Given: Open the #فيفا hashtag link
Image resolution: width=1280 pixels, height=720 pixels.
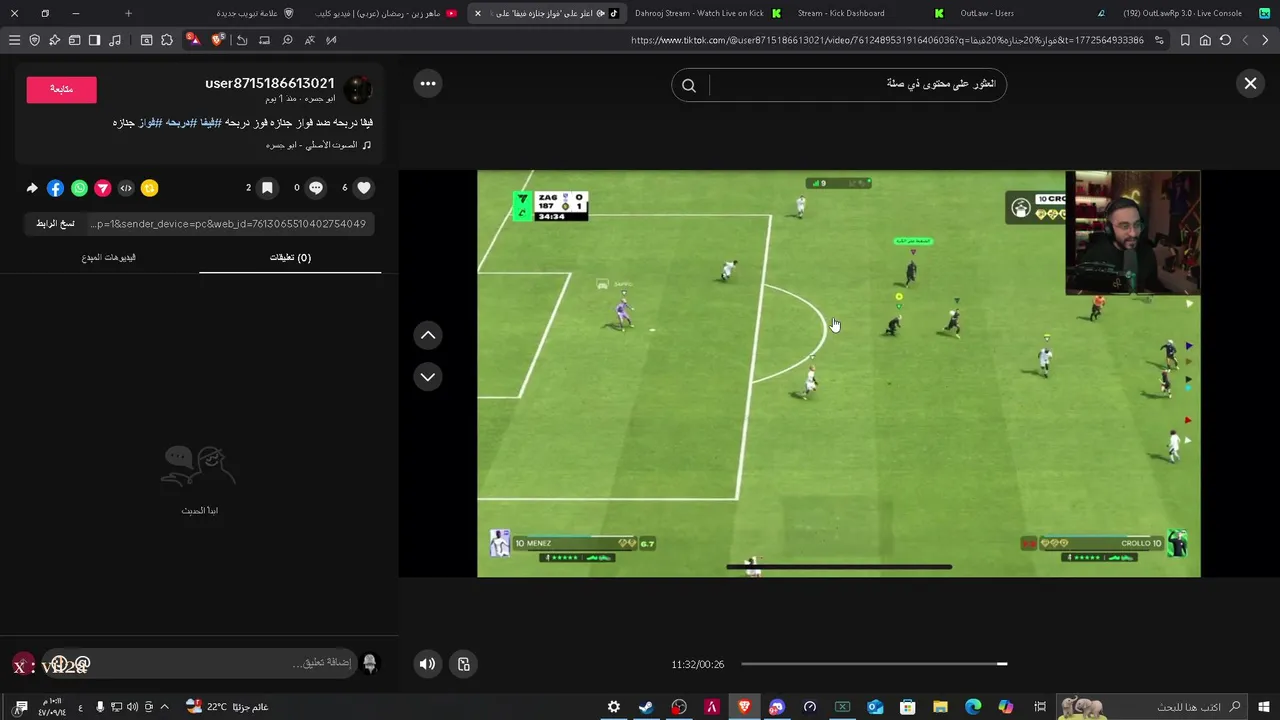Looking at the screenshot, I should [x=210, y=122].
